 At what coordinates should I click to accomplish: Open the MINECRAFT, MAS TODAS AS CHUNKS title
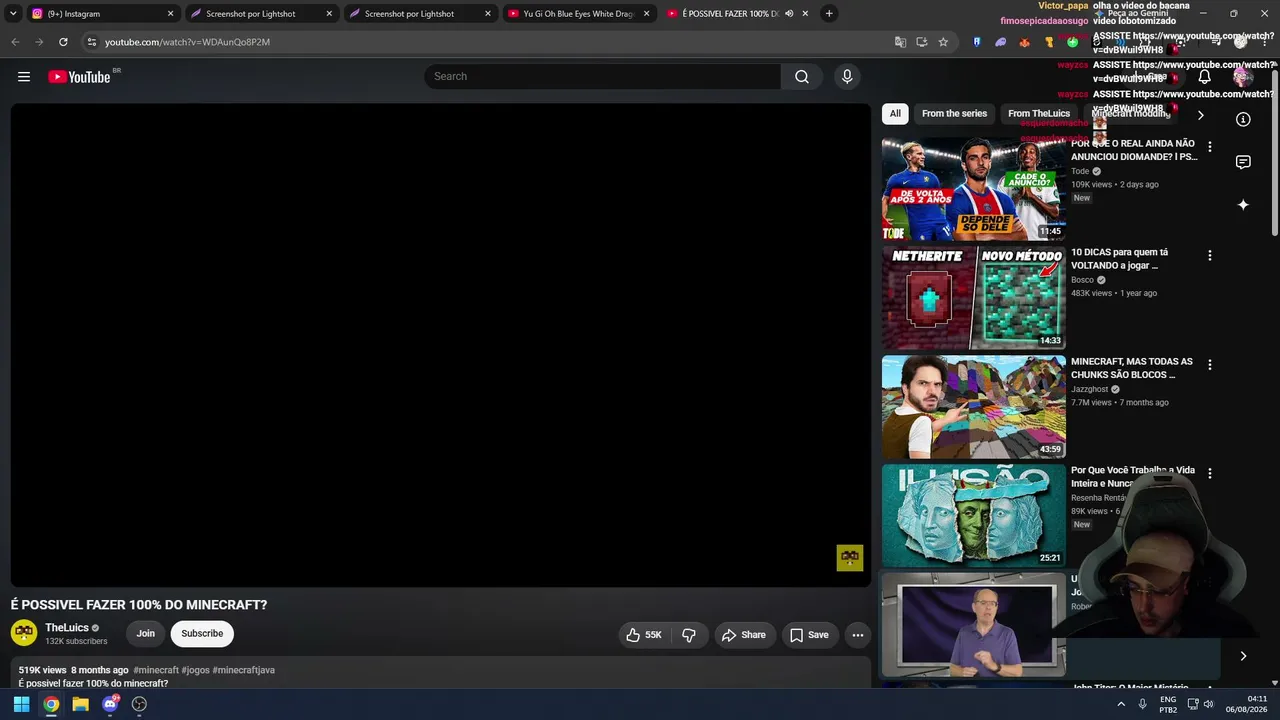click(x=1132, y=368)
